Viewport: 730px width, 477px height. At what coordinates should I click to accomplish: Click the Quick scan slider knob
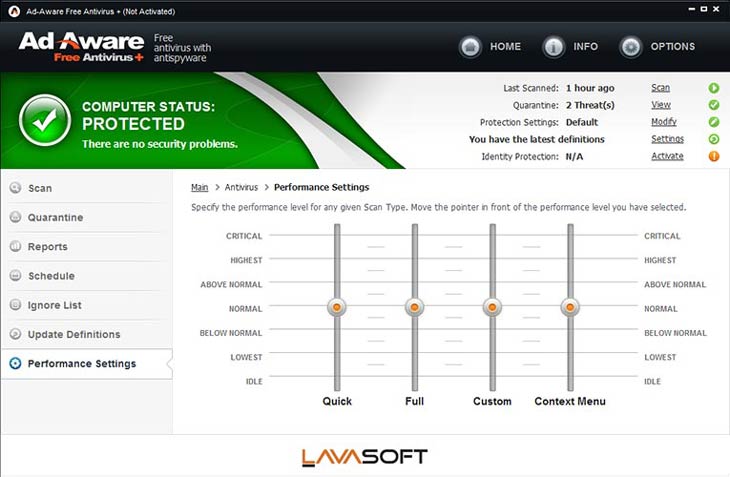pyautogui.click(x=337, y=307)
